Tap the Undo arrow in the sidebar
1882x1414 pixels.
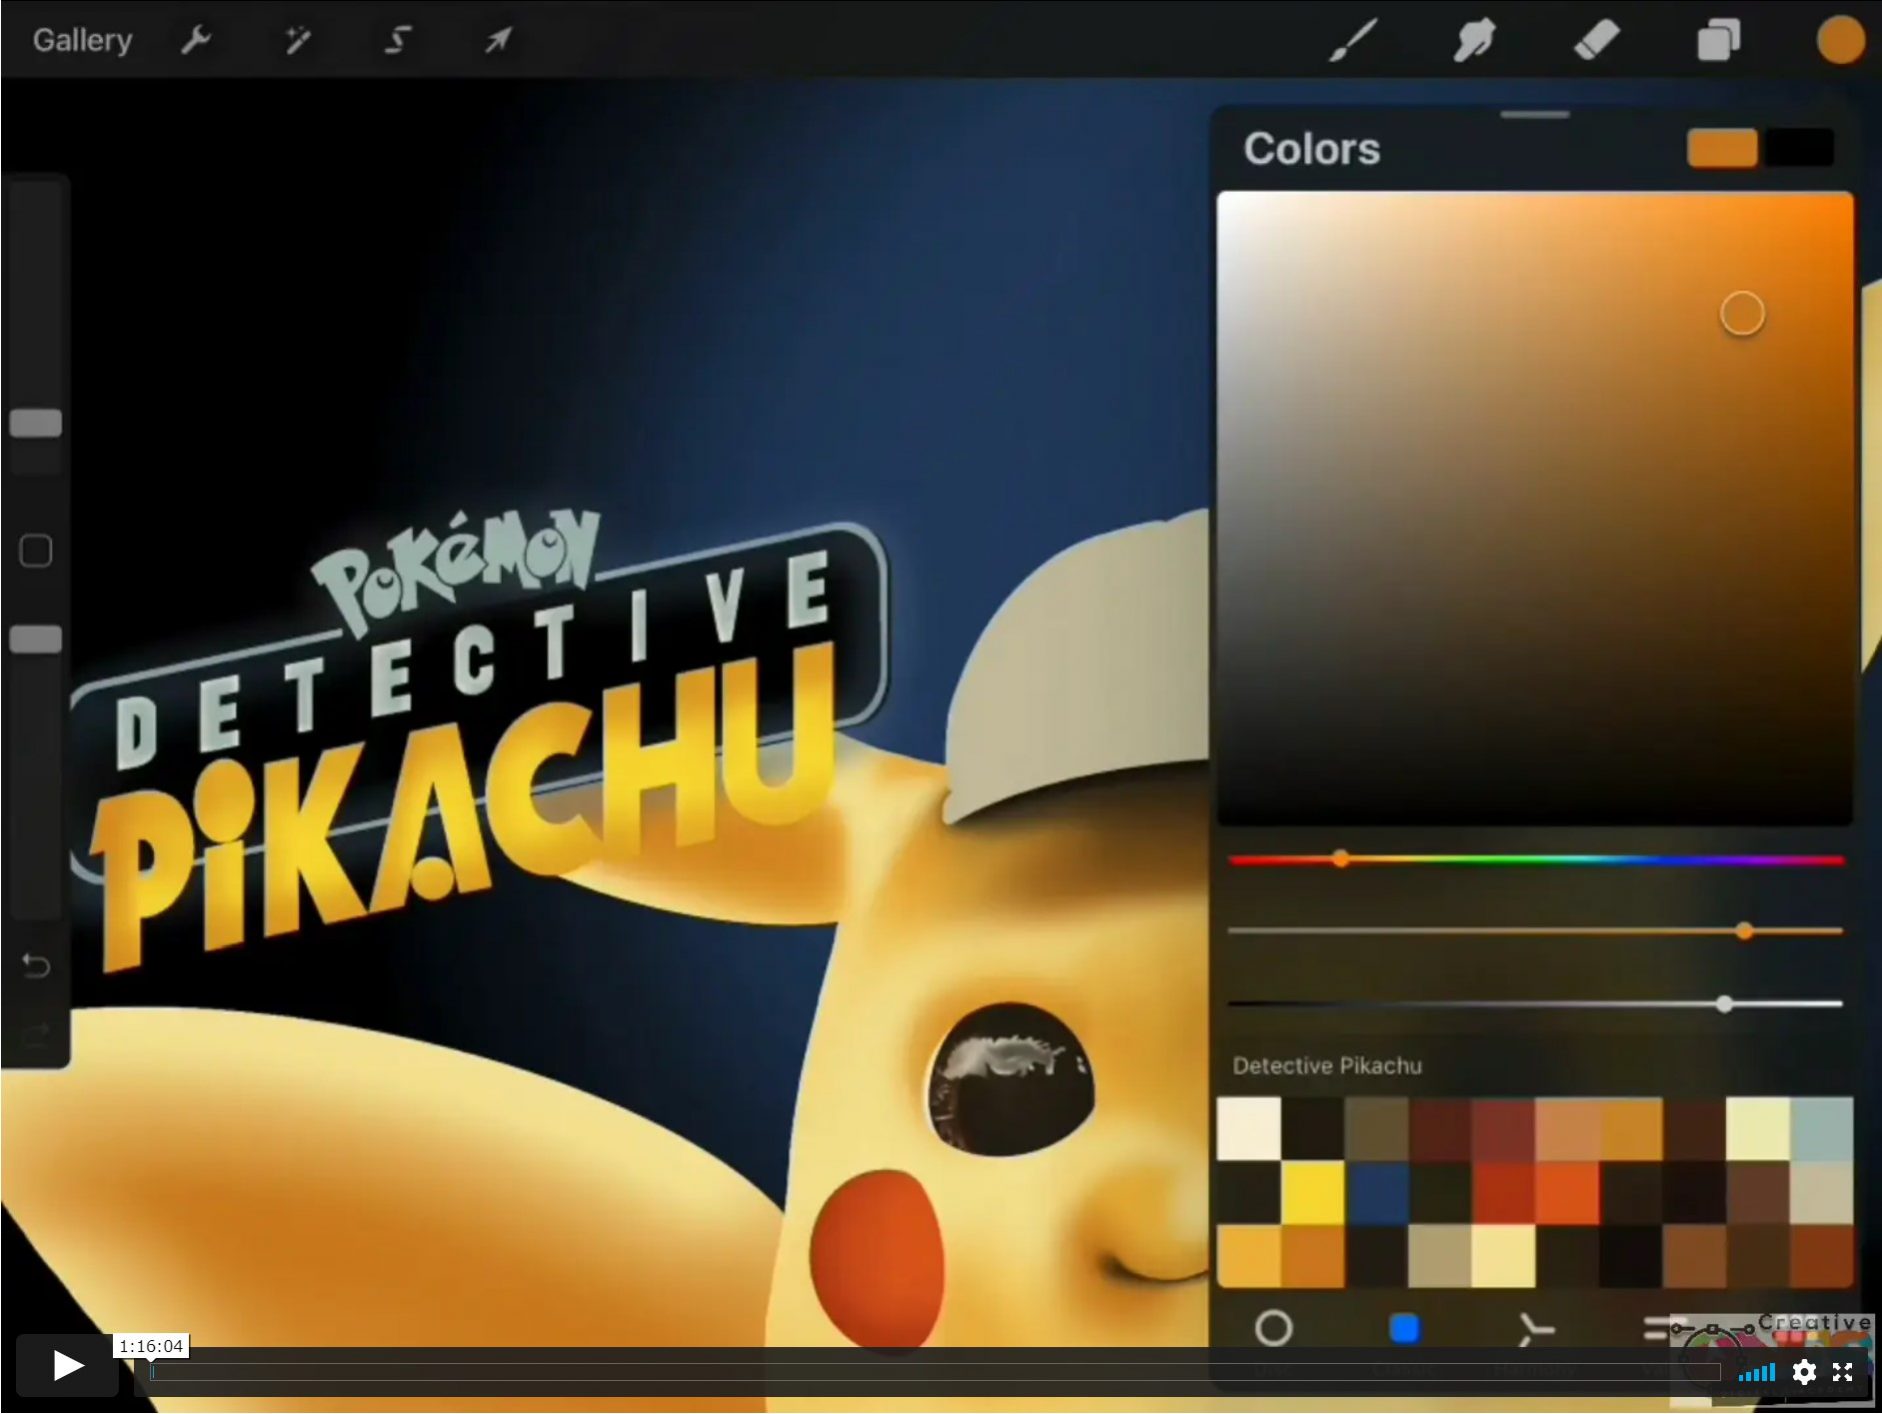[x=36, y=965]
